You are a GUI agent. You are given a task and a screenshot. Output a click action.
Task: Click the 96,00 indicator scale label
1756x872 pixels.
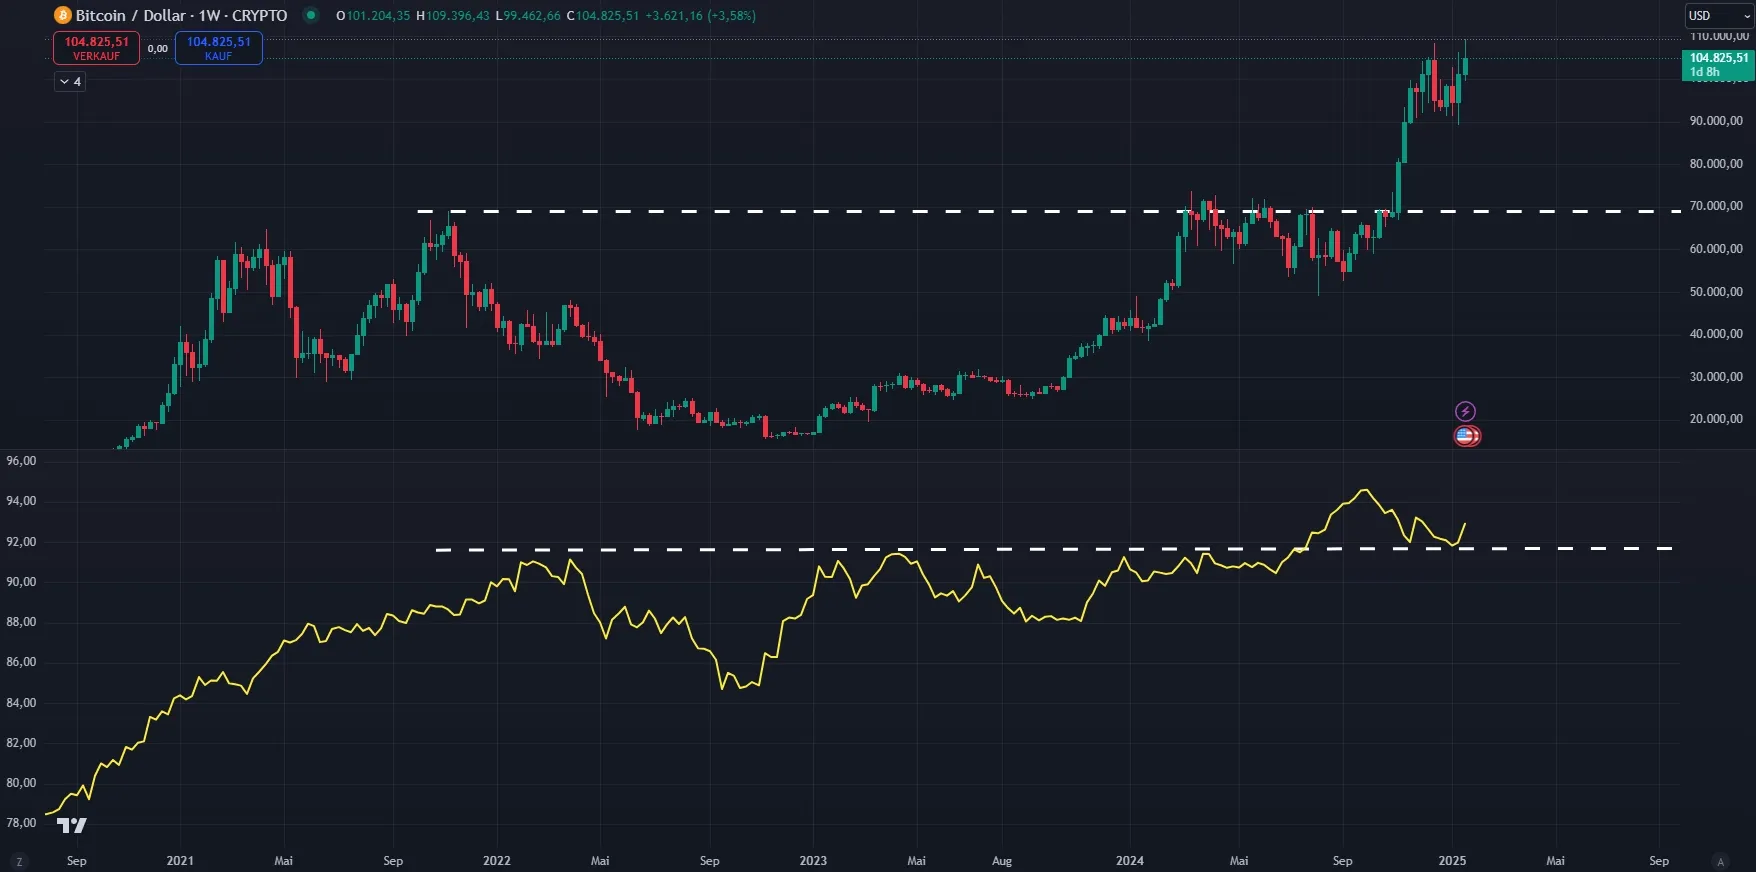click(x=21, y=461)
